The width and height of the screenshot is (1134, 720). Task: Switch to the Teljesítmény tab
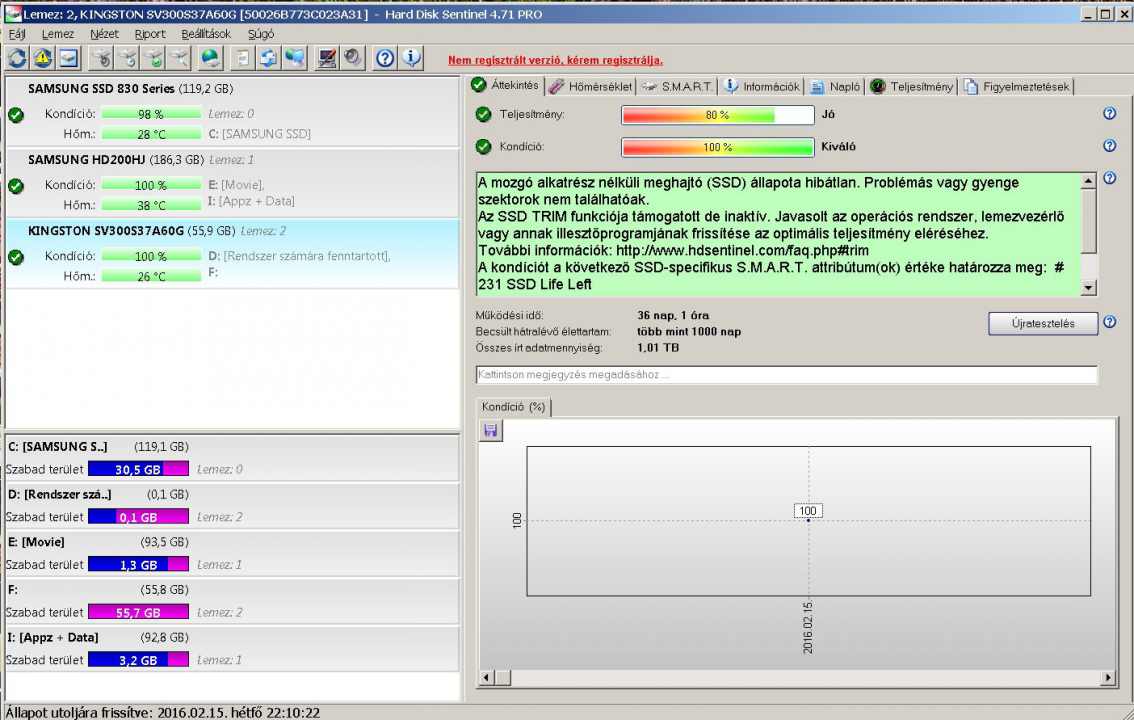click(x=911, y=87)
